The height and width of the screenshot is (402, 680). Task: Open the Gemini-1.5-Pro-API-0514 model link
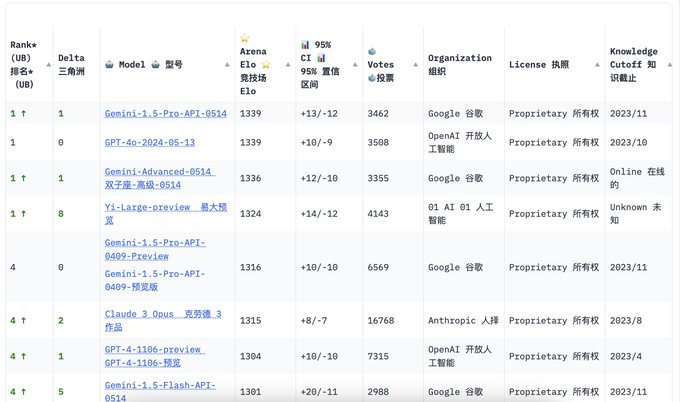click(x=166, y=114)
